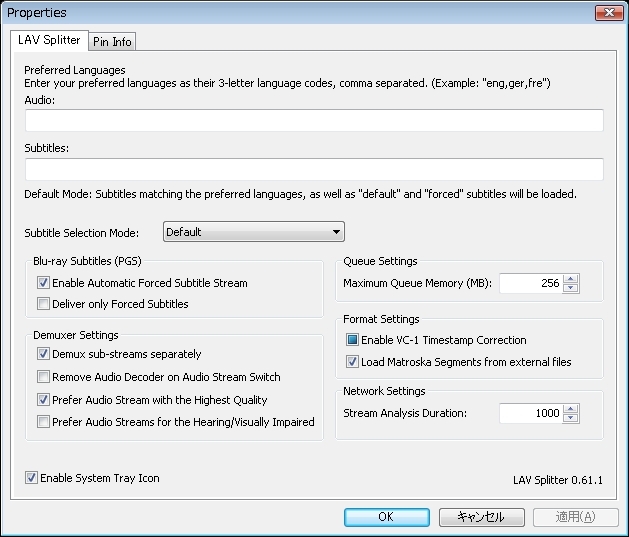Toggle Enable VC-1 Timestamp Correction checkbox
The image size is (629, 537).
pyautogui.click(x=352, y=340)
